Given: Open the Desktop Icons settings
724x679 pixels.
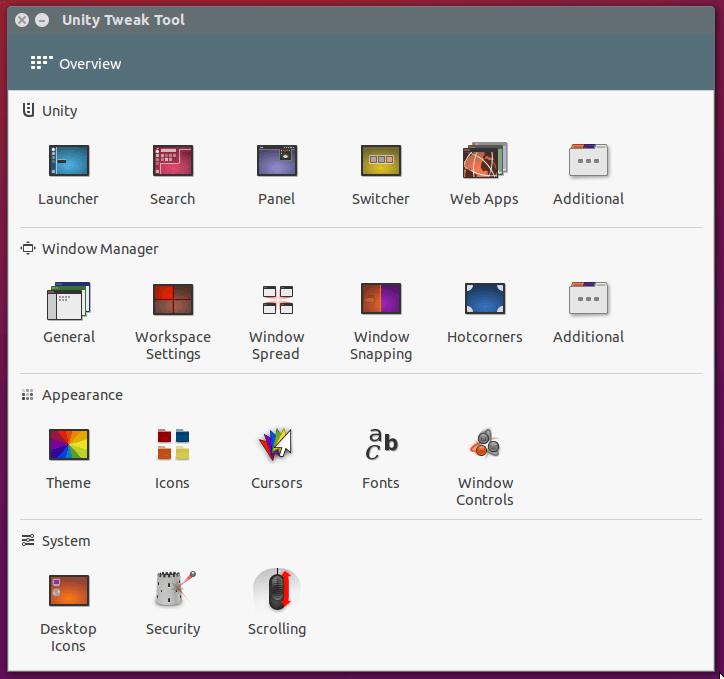Looking at the screenshot, I should (68, 591).
